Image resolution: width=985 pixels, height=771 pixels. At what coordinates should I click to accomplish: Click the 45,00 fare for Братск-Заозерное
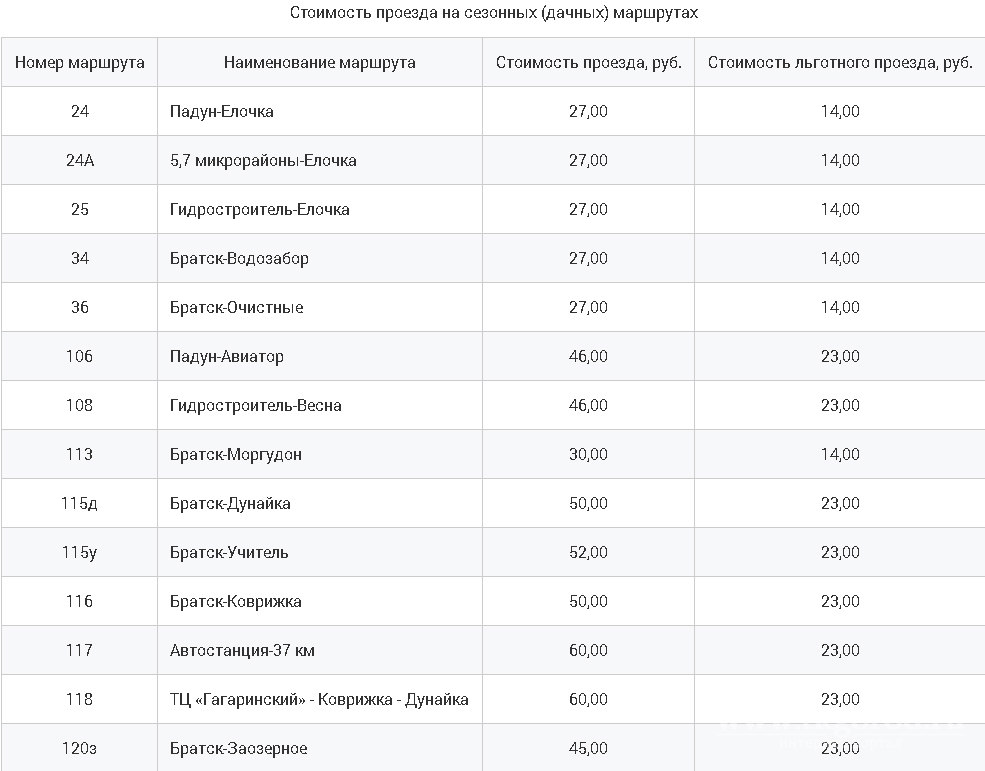(x=589, y=748)
